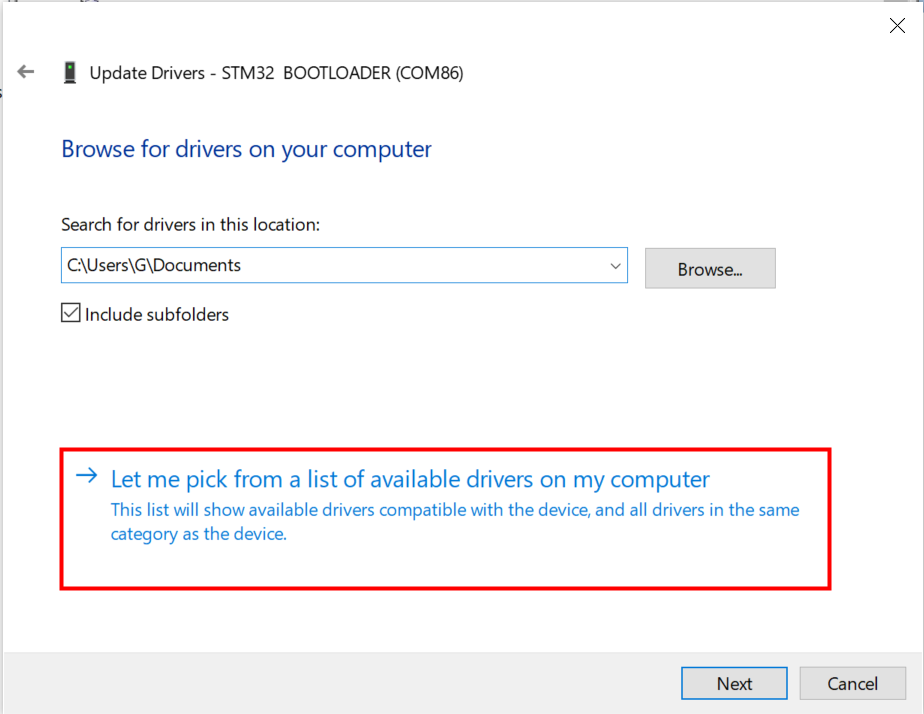
Task: Click the 'Search for drivers in this location:' label
Action: click(x=190, y=224)
